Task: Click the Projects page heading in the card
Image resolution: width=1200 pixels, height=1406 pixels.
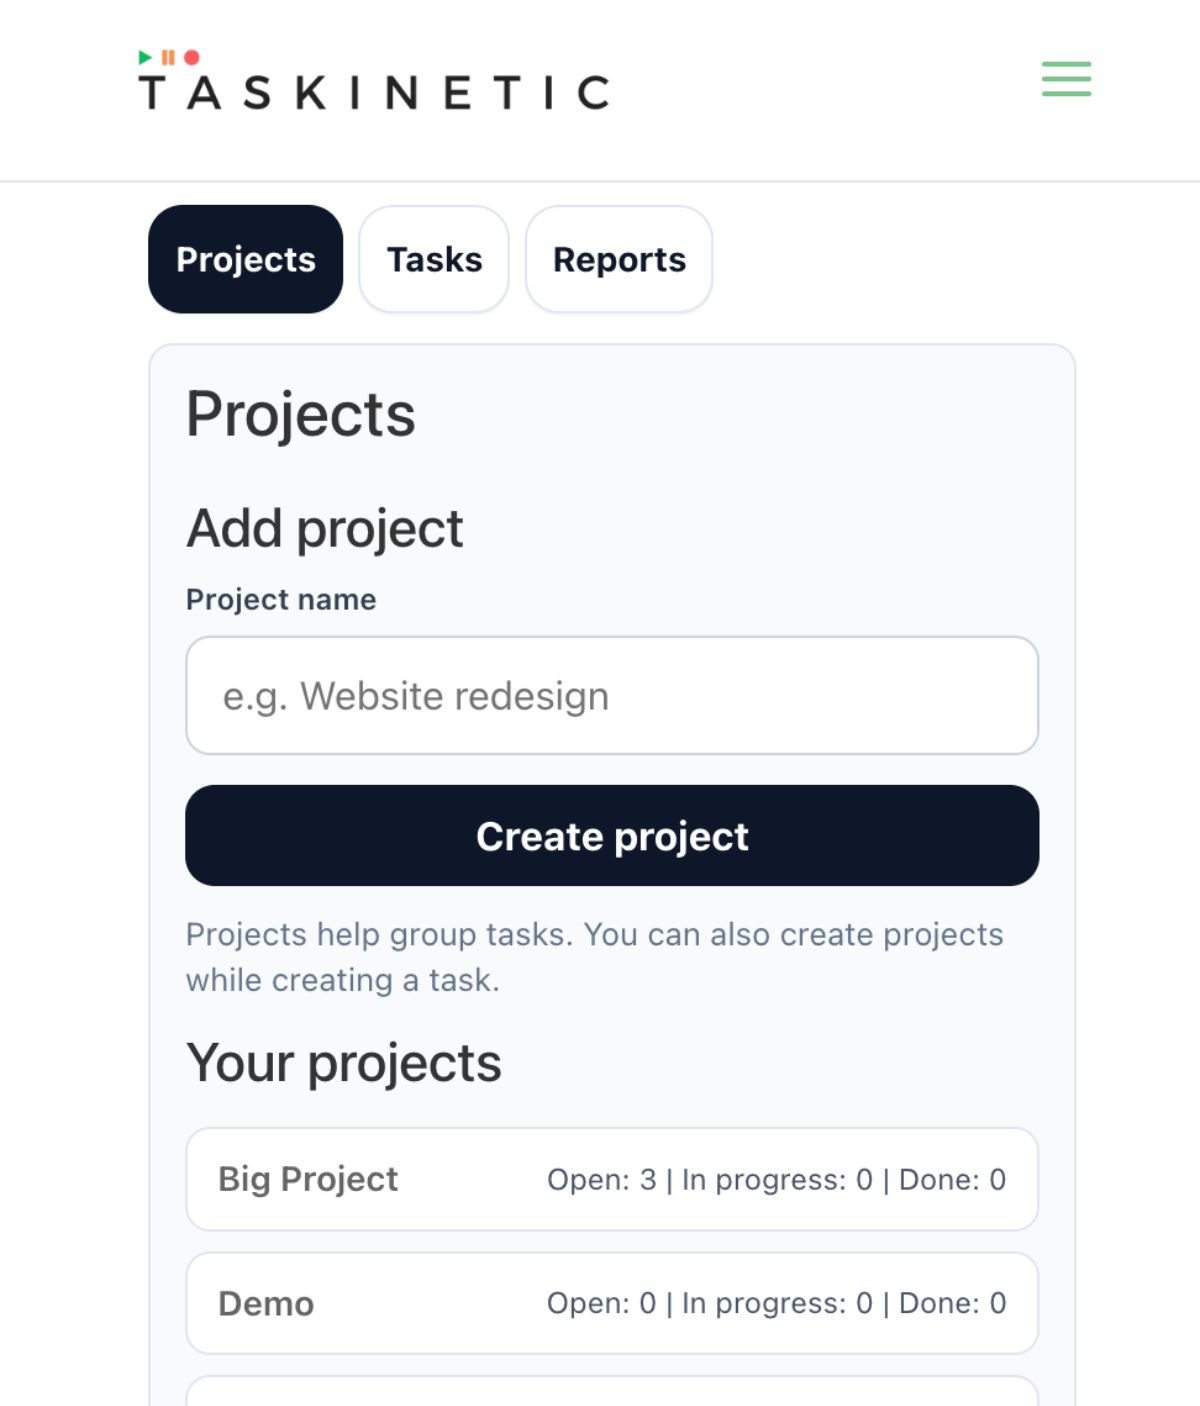Action: 301,414
